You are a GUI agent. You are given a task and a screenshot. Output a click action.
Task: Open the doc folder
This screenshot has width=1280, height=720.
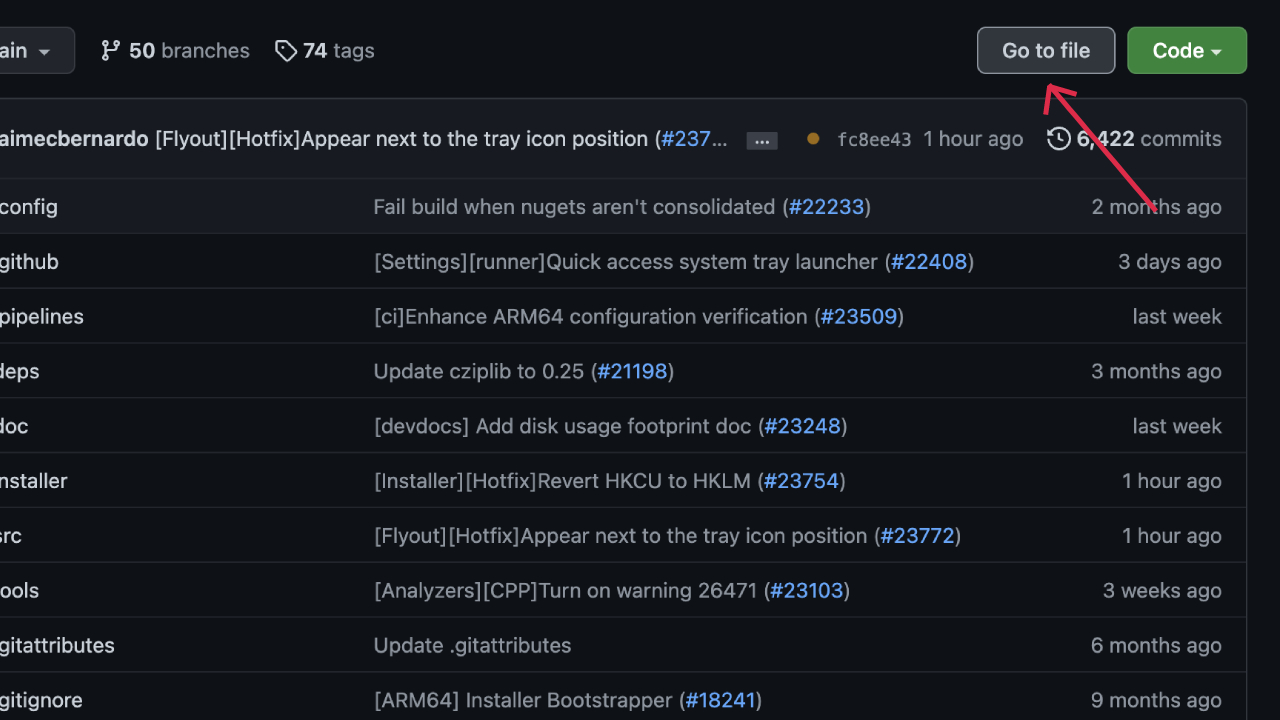[14, 427]
